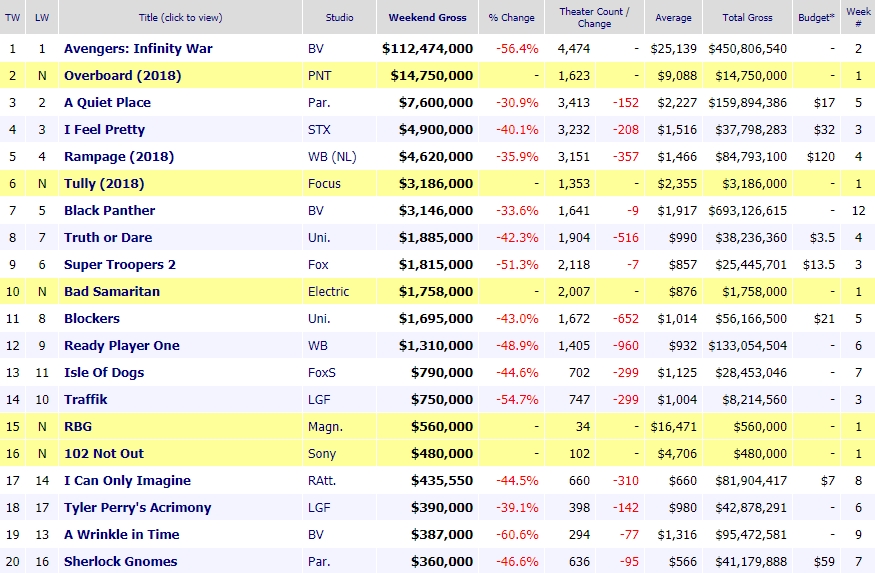The image size is (875, 573).
Task: Click the Magn. studio cell
Action: click(325, 427)
